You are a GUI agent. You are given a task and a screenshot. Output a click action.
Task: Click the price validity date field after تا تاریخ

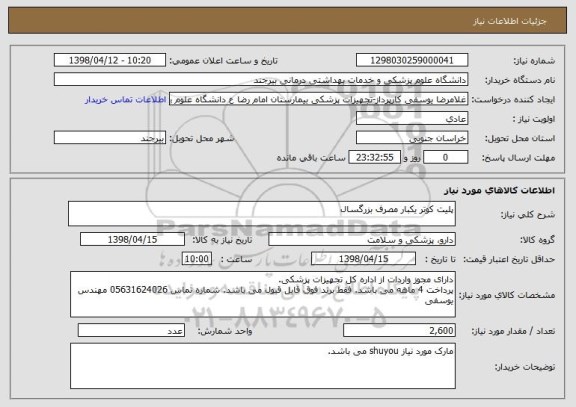(363, 259)
